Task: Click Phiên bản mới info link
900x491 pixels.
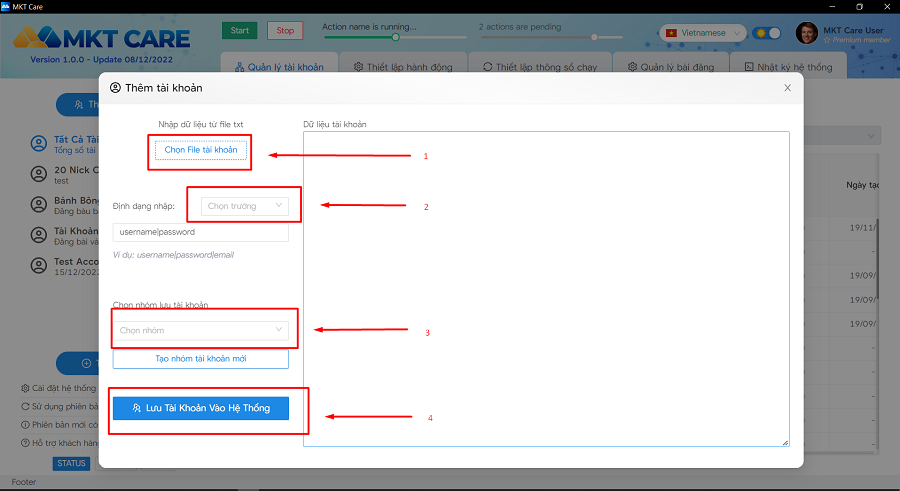Action: coord(59,425)
